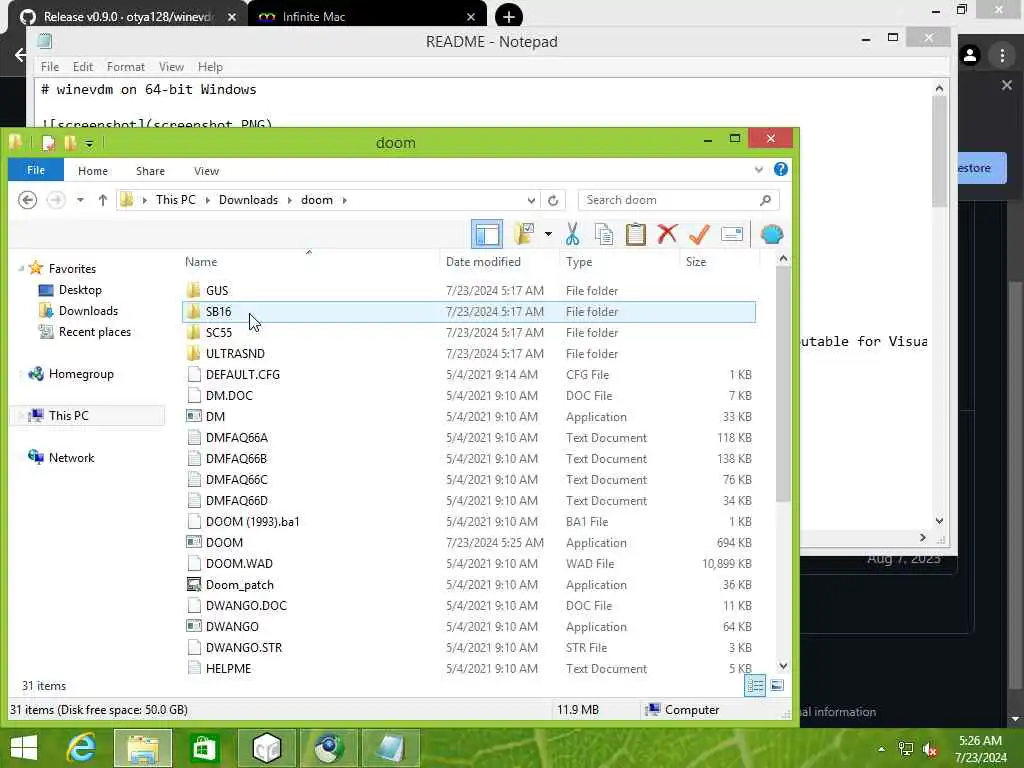This screenshot has width=1024, height=768.
Task: Sort by the Name column header
Action: coord(201,261)
